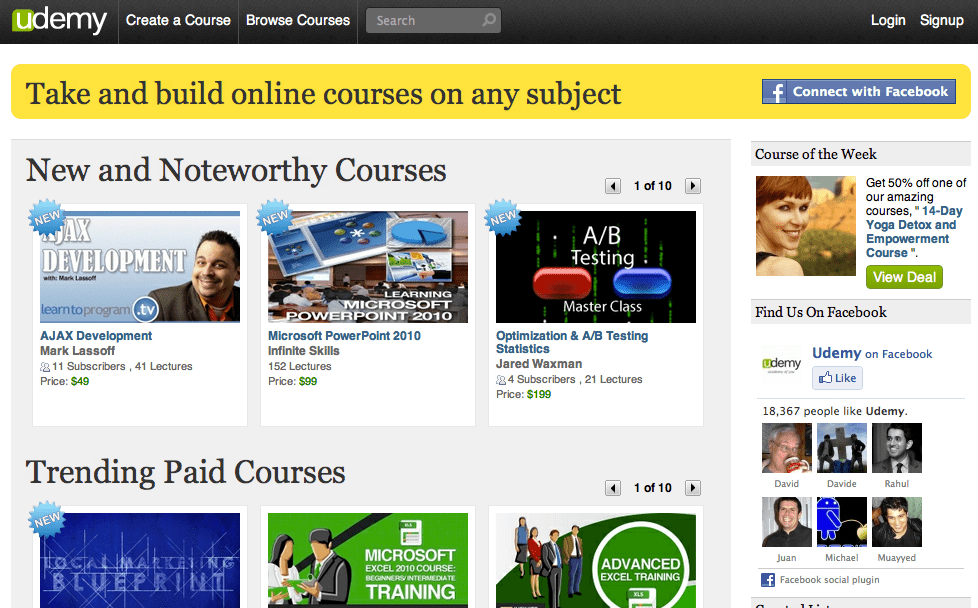This screenshot has width=978, height=608.
Task: Open Optimization & A/B Testing Statistics link
Action: 572,342
